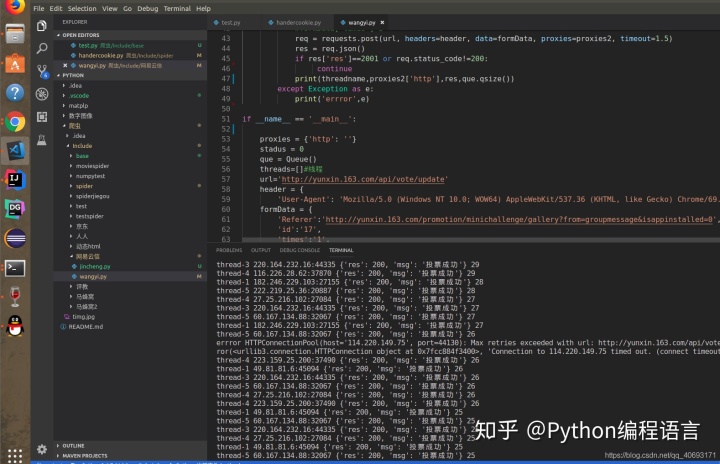Screen dimensions: 720x464
Task: Follow the Referer gallery URL link
Action: (x=519, y=219)
